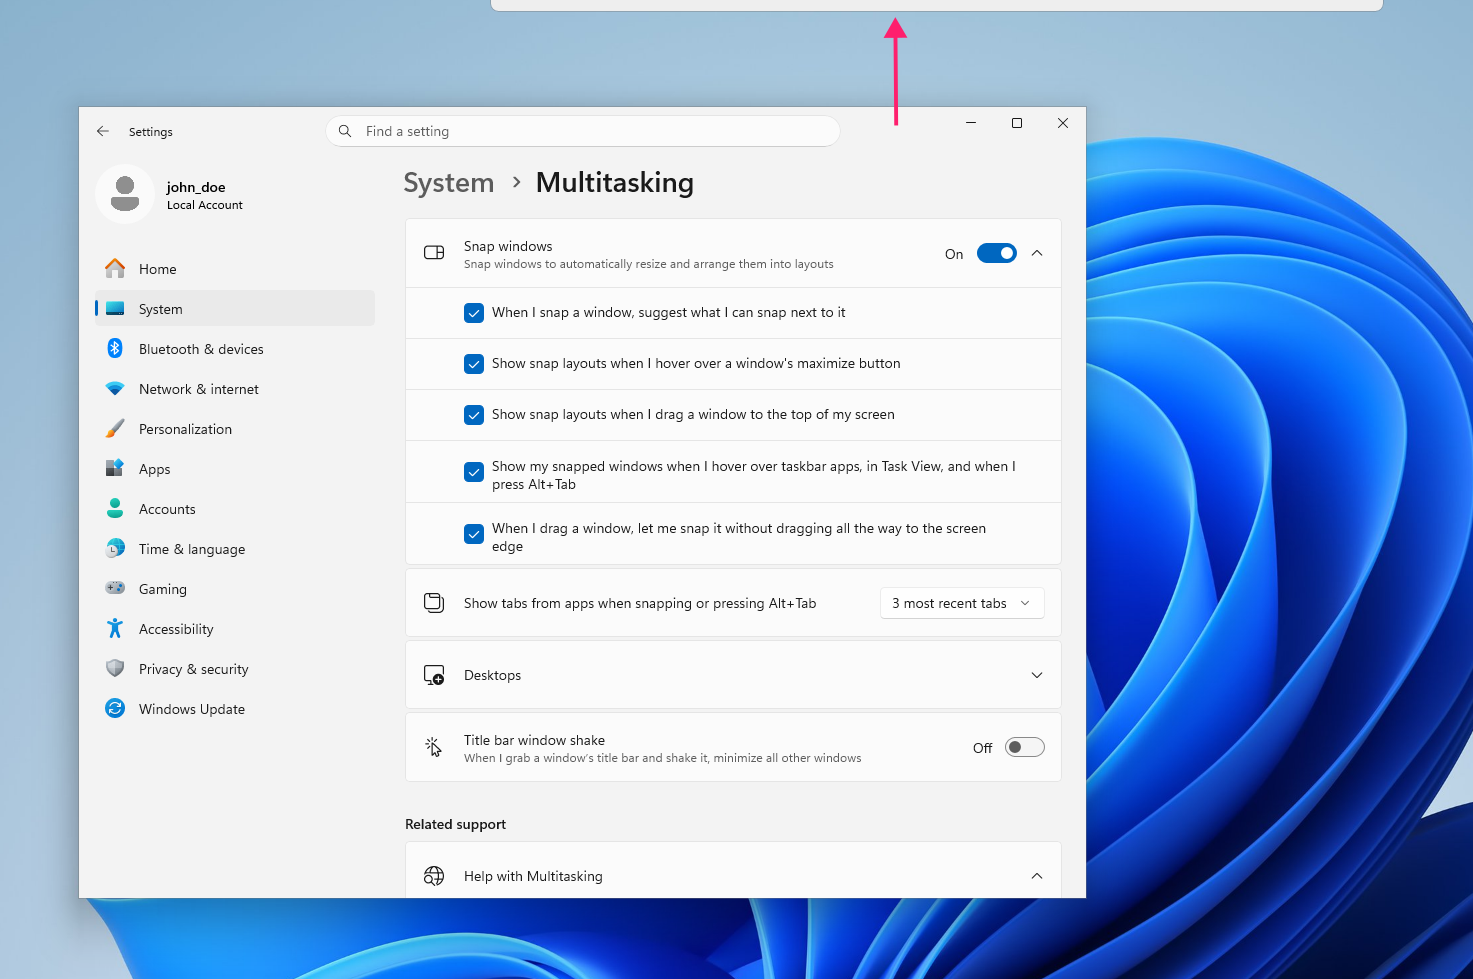The image size is (1473, 979).
Task: Open the 3 most recent tabs dropdown
Action: [x=962, y=603]
